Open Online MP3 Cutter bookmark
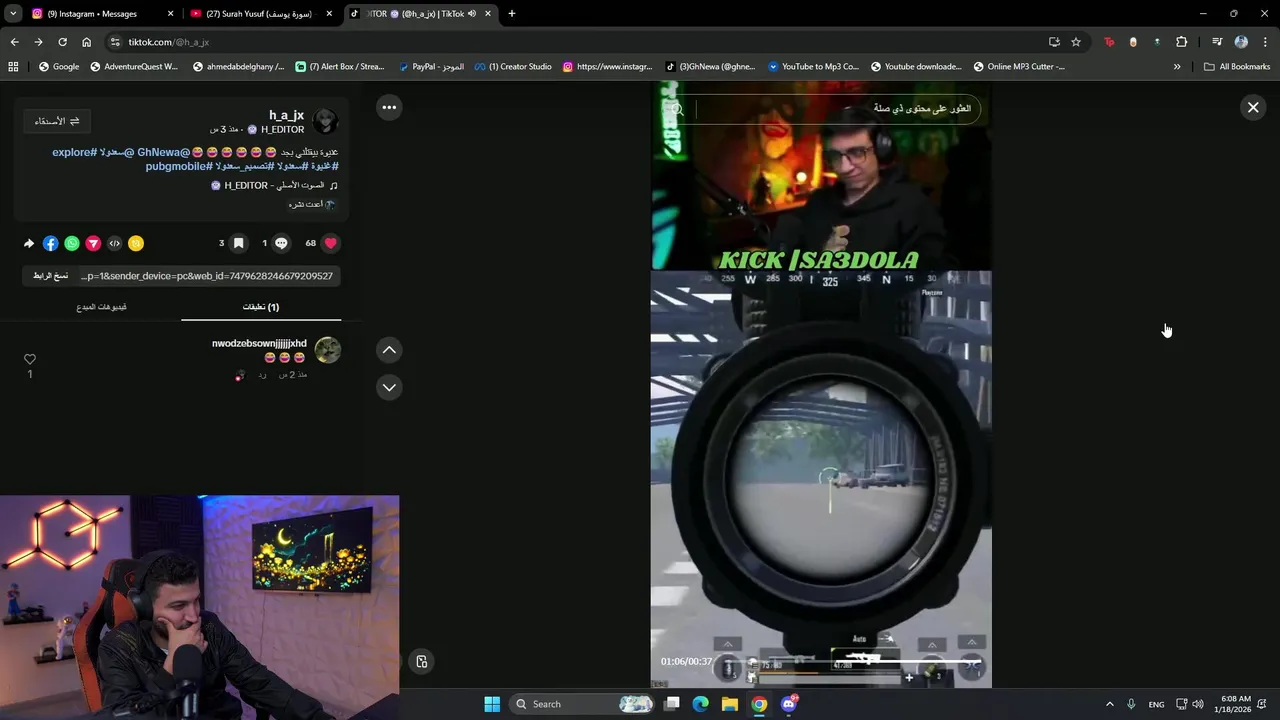The width and height of the screenshot is (1280, 720). (x=1017, y=67)
